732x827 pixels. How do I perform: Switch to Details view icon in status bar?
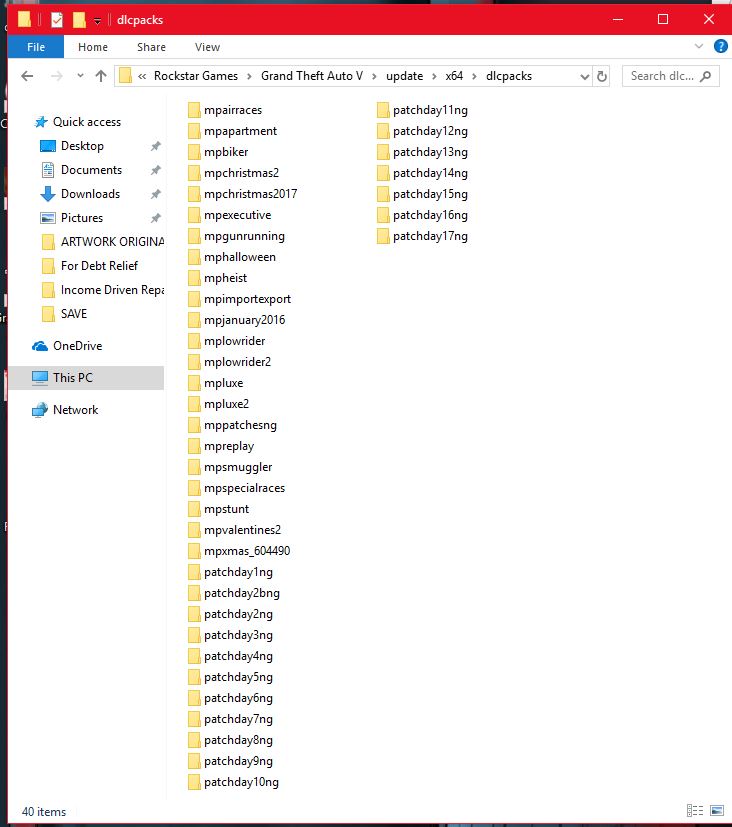[695, 811]
